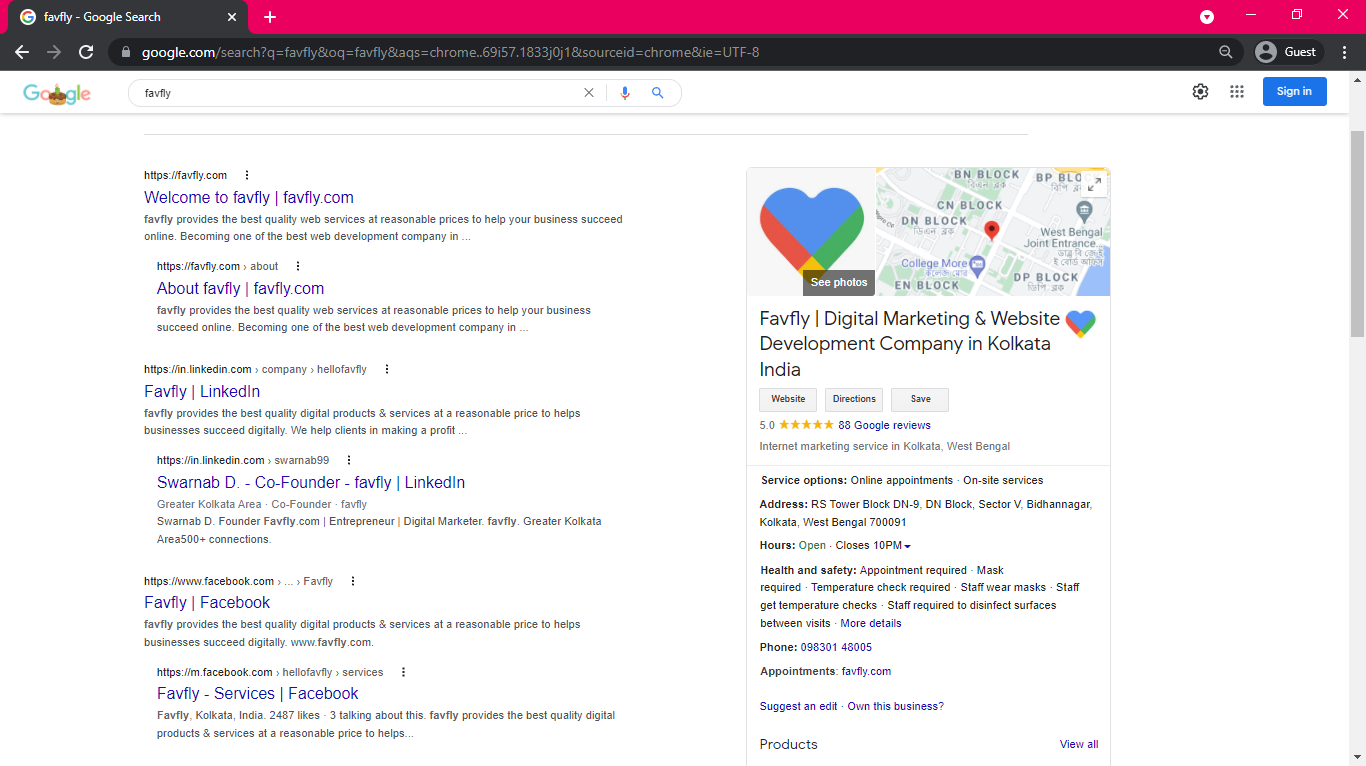1366x766 pixels.
Task: Click the Sign in button
Action: 1294,92
